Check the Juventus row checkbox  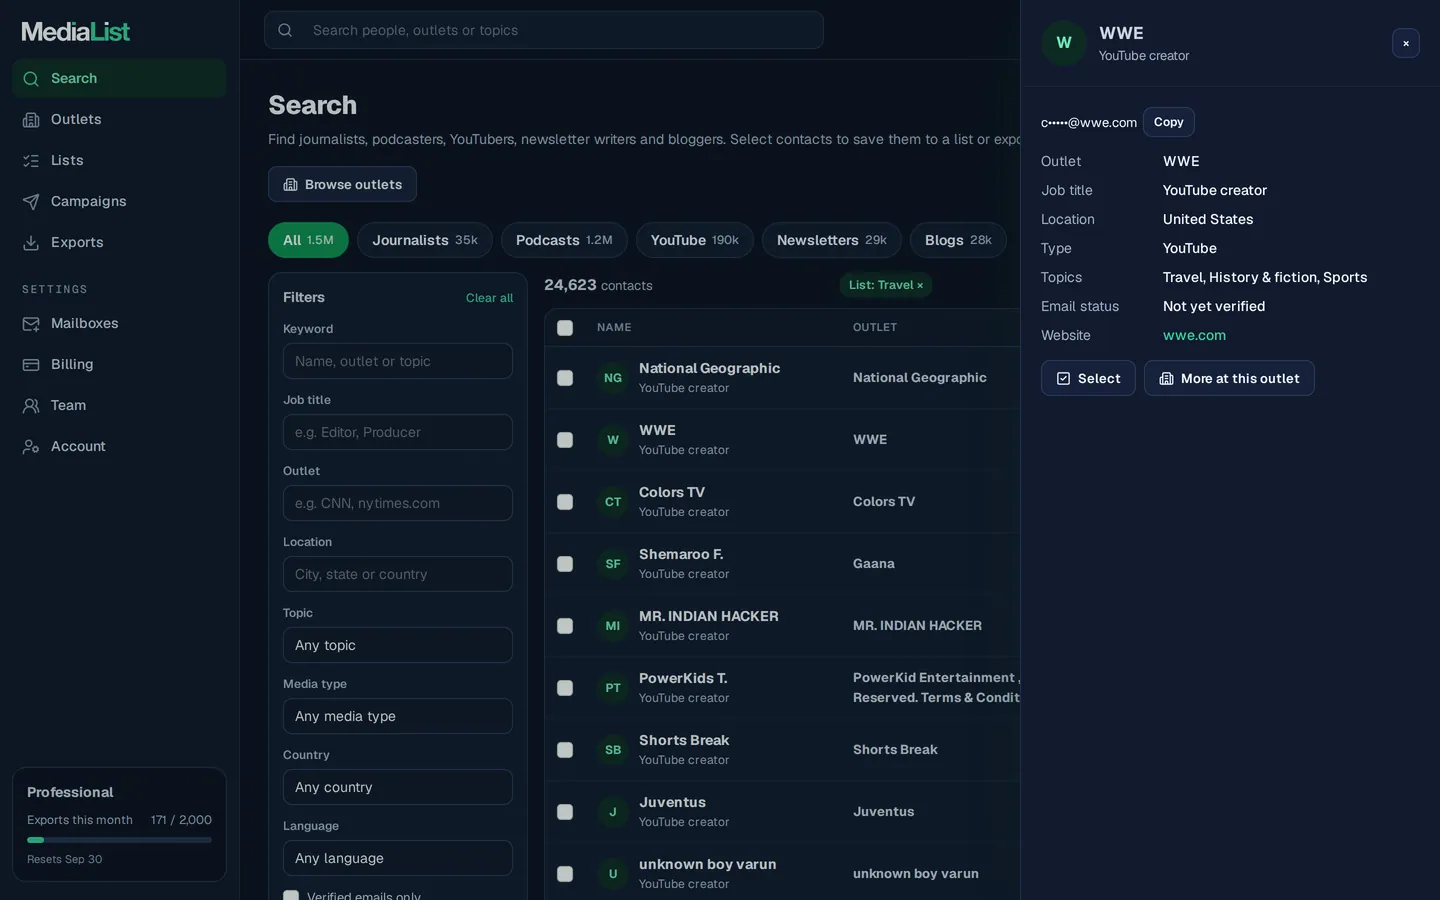click(565, 812)
